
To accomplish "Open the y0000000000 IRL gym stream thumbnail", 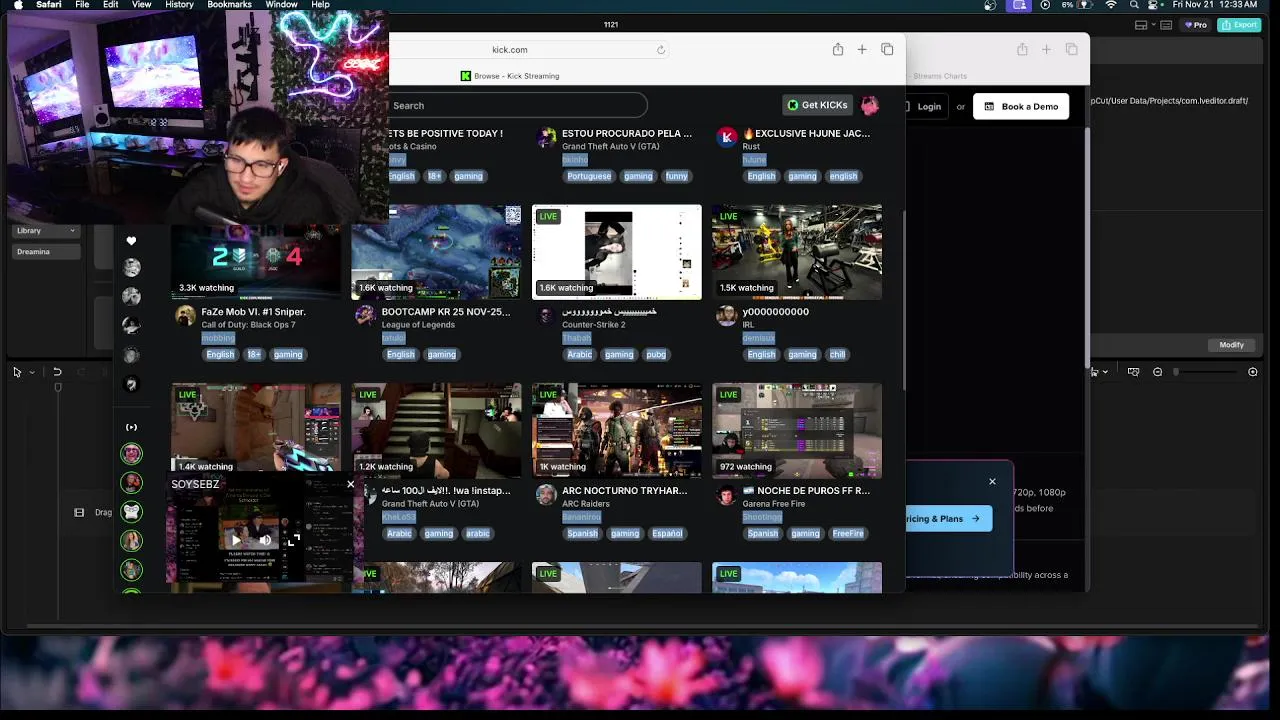I will (797, 252).
